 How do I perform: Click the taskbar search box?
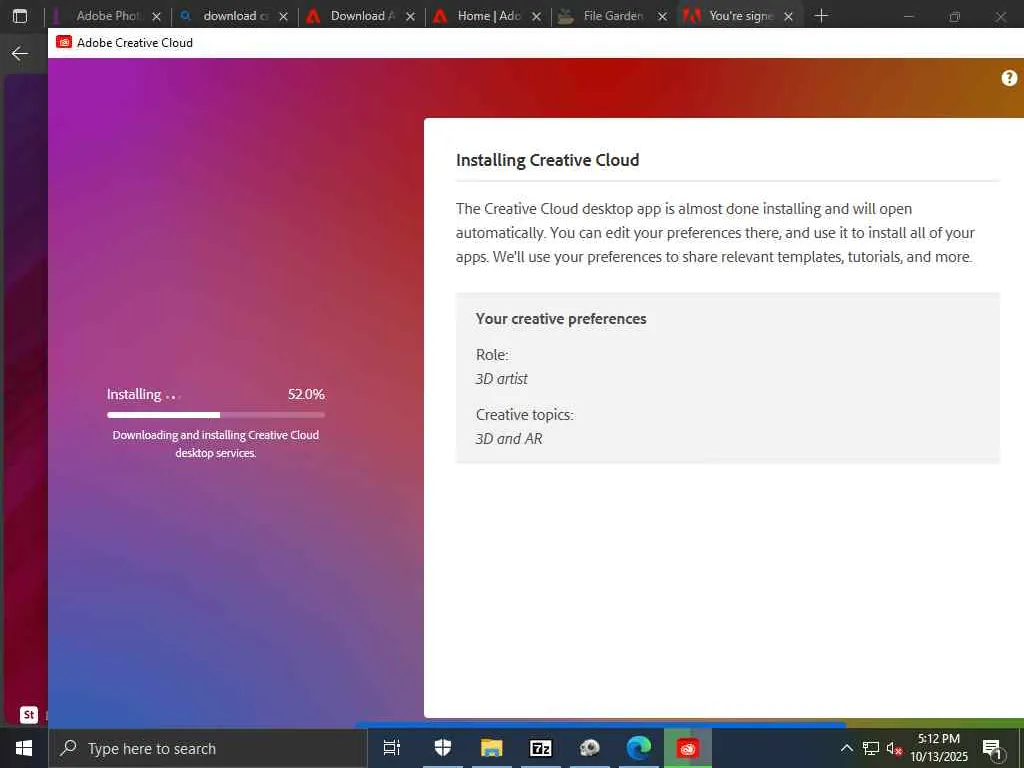(x=208, y=748)
